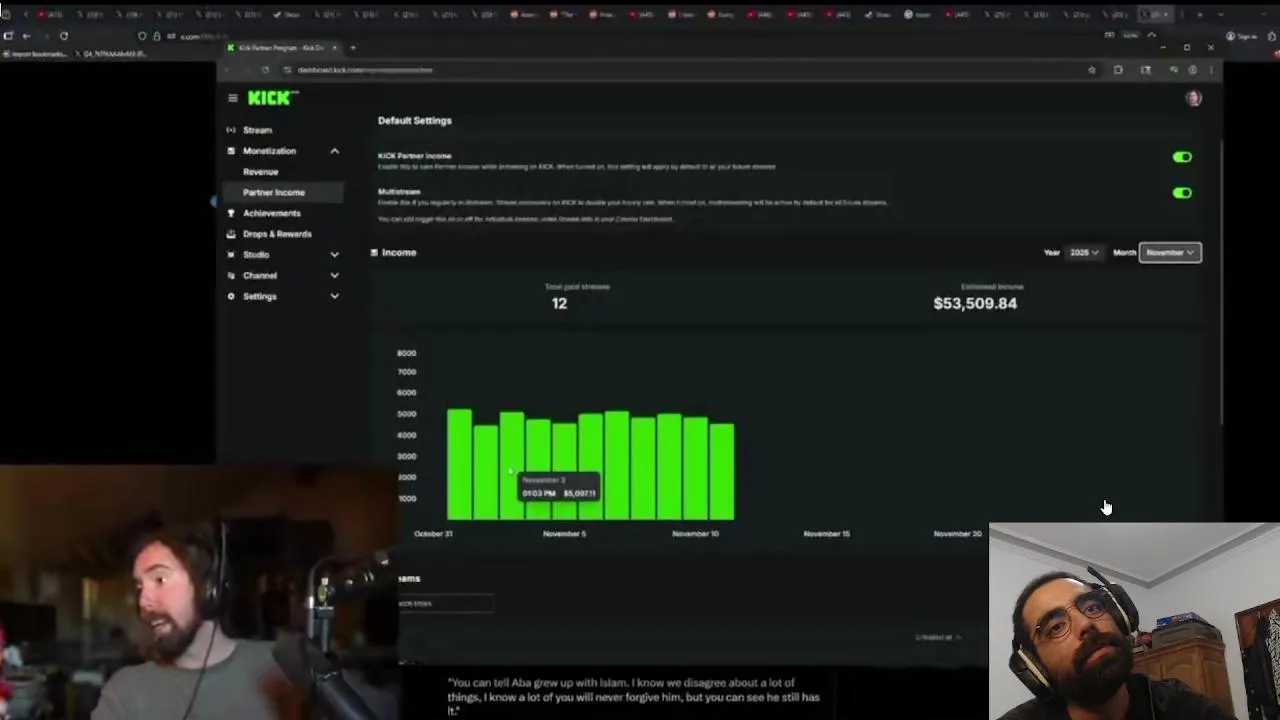This screenshot has height=720, width=1280.
Task: Select Partner Income in sidebar
Action: [x=283, y=192]
